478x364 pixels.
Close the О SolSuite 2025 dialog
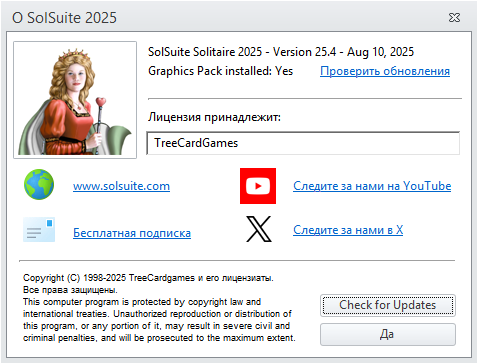(454, 17)
